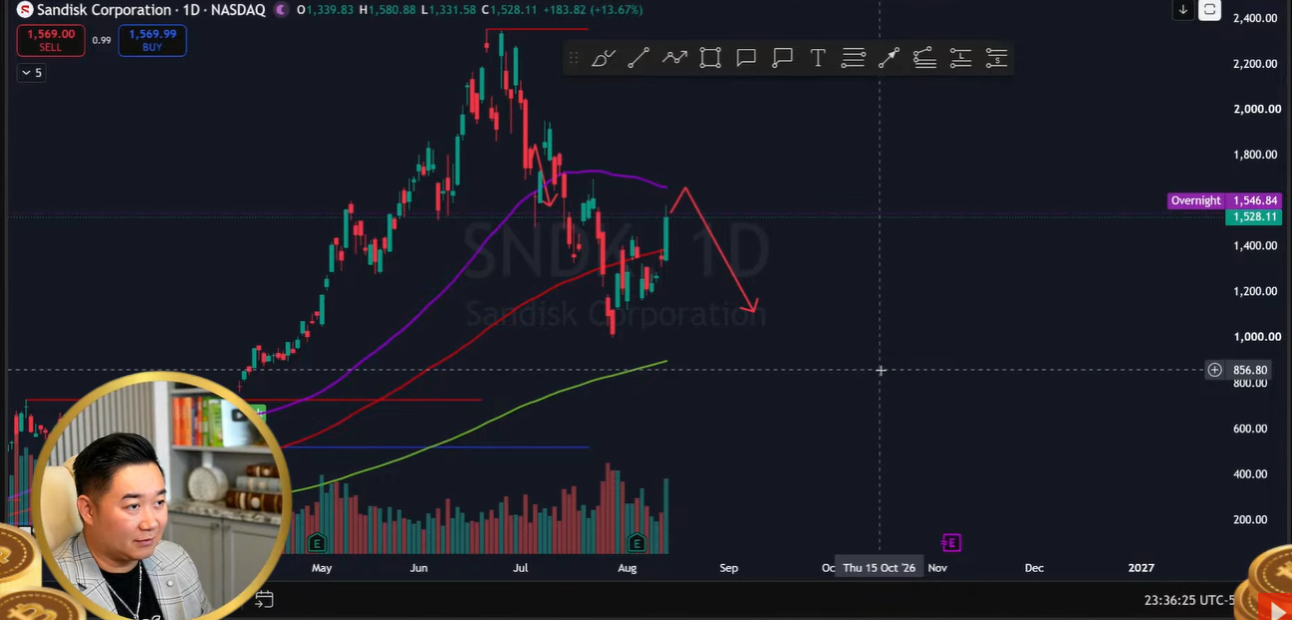This screenshot has height=620, width=1292.
Task: Select the comment bubble tool
Action: coord(746,58)
